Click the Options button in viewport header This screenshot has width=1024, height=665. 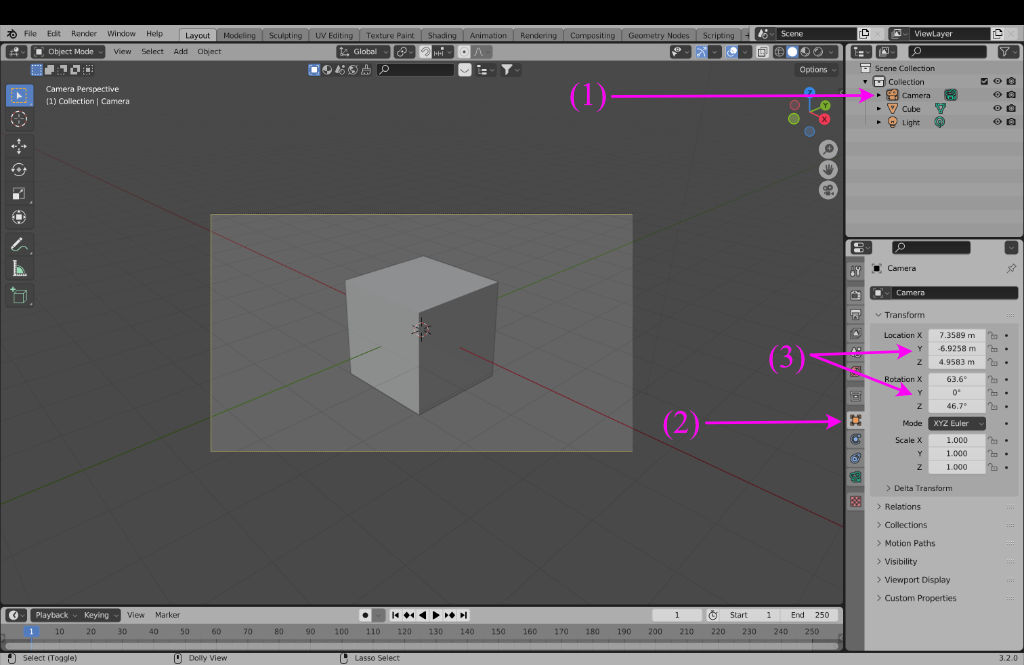817,70
